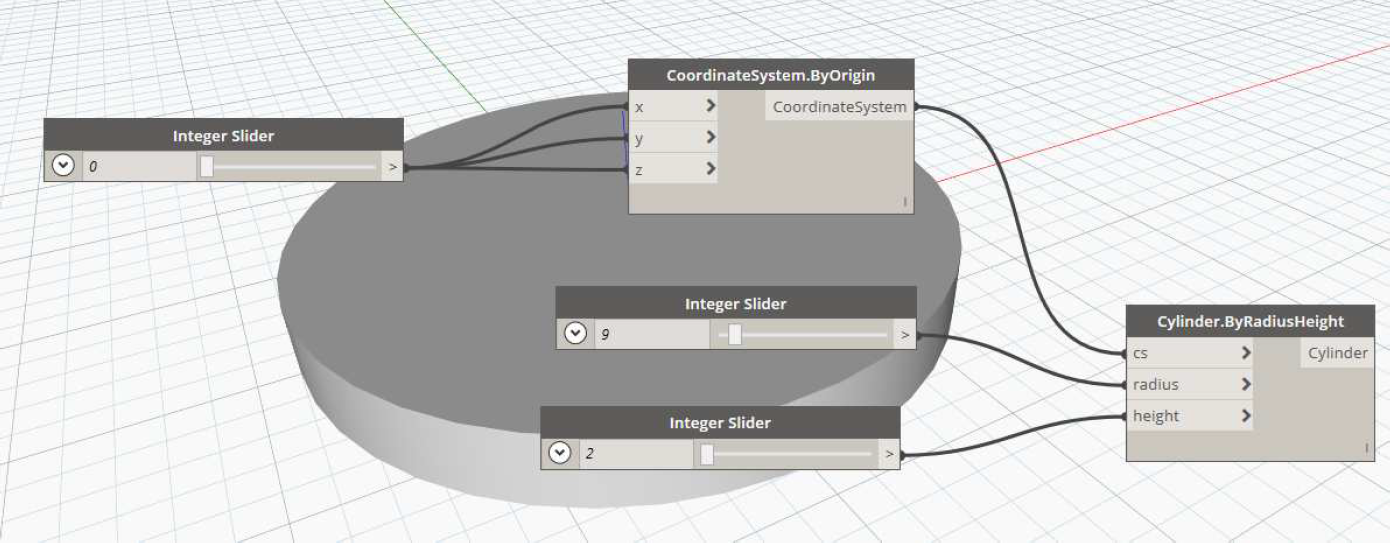
Task: Click the output arrow of slider valued 9
Action: [905, 335]
